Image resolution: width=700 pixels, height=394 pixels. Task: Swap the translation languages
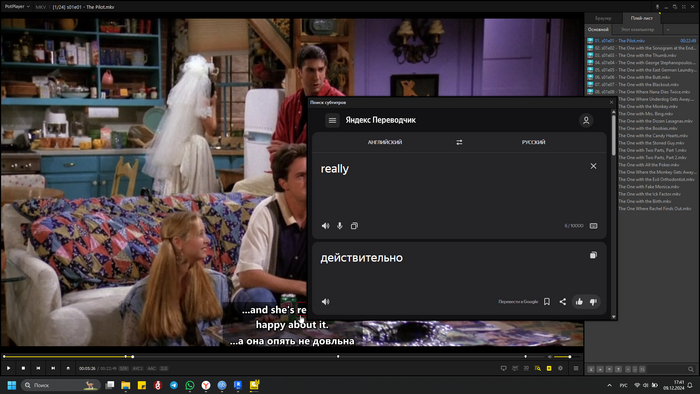[x=459, y=142]
